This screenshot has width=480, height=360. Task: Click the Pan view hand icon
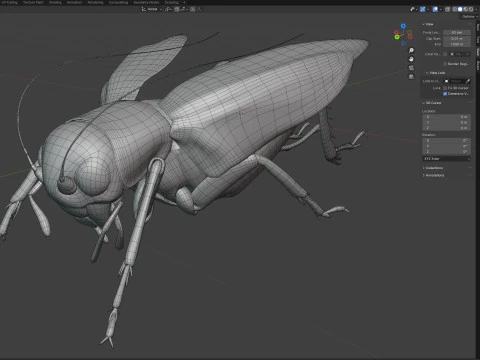(411, 59)
